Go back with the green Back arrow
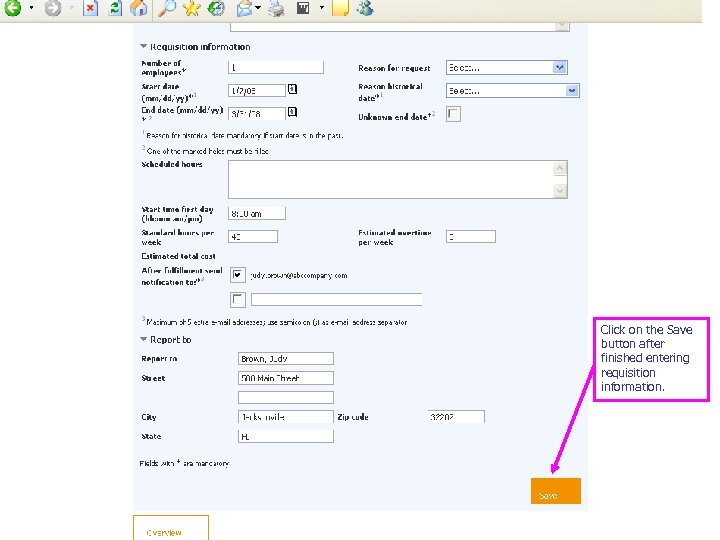The image size is (720, 540). click(12, 7)
